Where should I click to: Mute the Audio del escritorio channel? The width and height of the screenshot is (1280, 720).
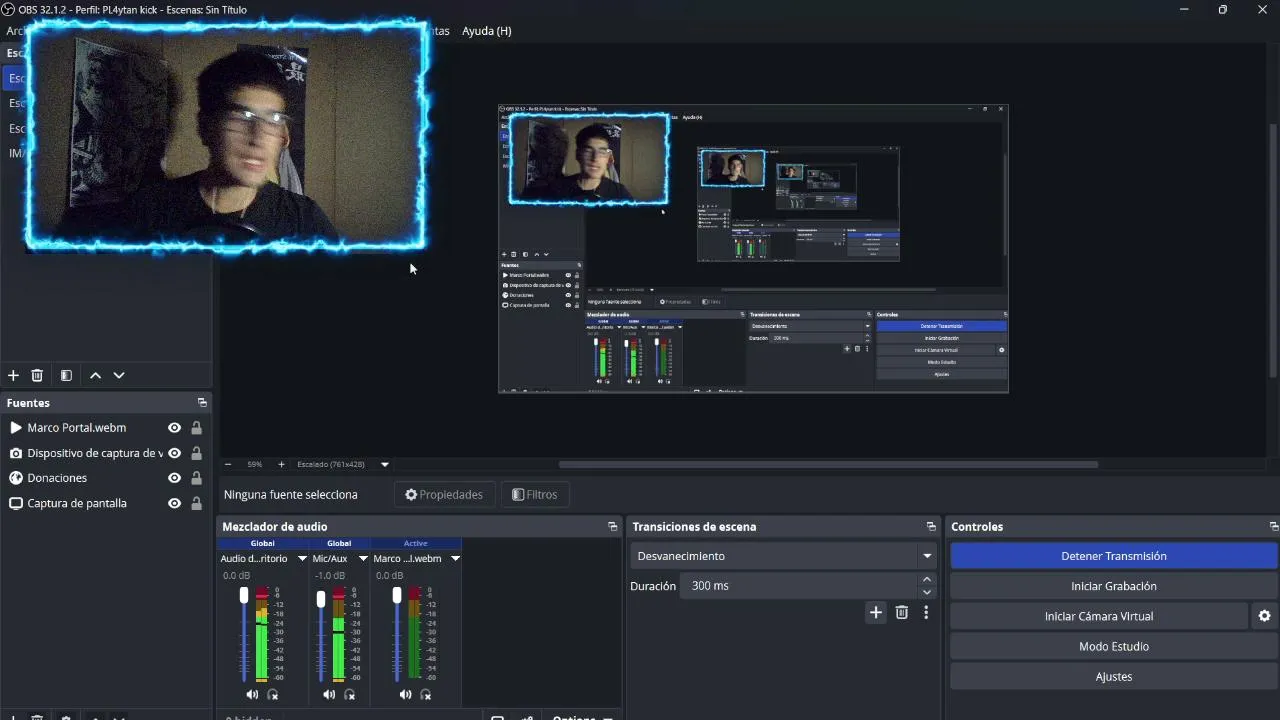252,694
